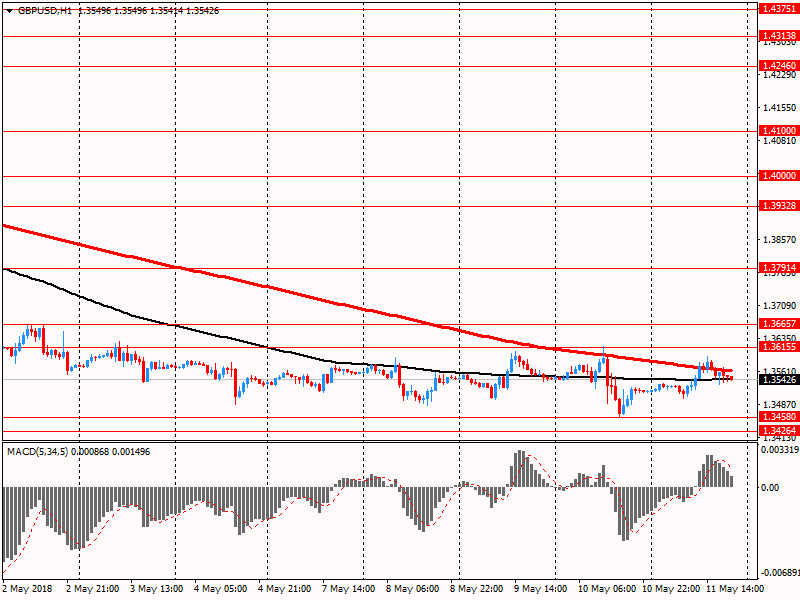800x600 pixels.
Task: Click the 1.41550 price axis value
Action: coord(780,108)
